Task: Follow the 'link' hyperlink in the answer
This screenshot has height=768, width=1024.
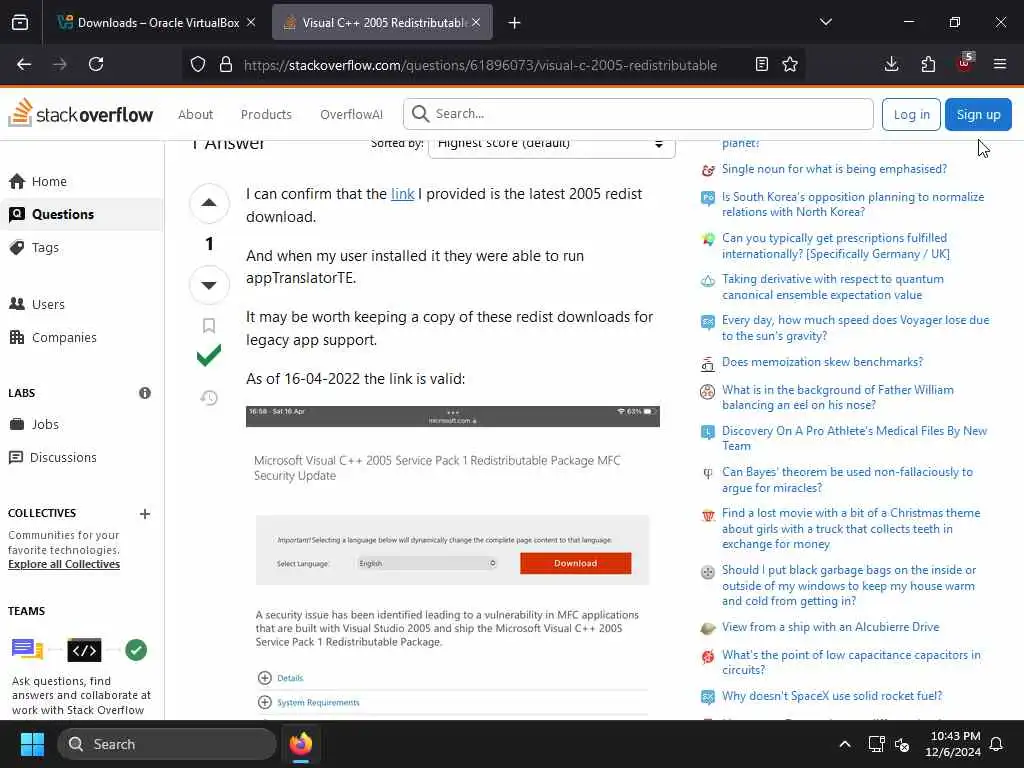Action: pos(402,194)
